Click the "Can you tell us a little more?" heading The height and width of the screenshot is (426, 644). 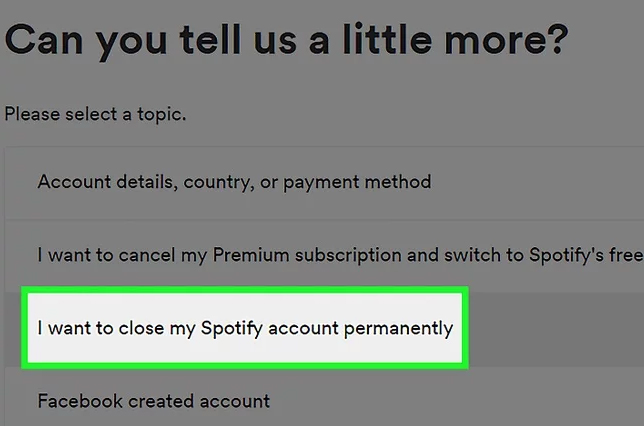point(287,42)
